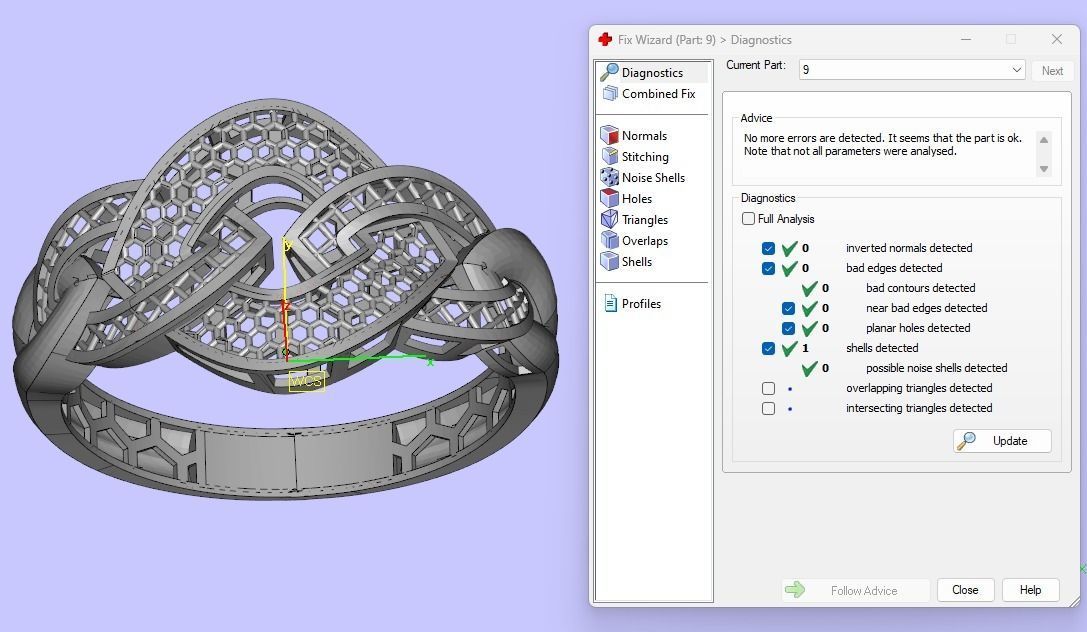Select Diagnostics label in wizard sidebar
Image resolution: width=1087 pixels, height=632 pixels.
tap(652, 73)
